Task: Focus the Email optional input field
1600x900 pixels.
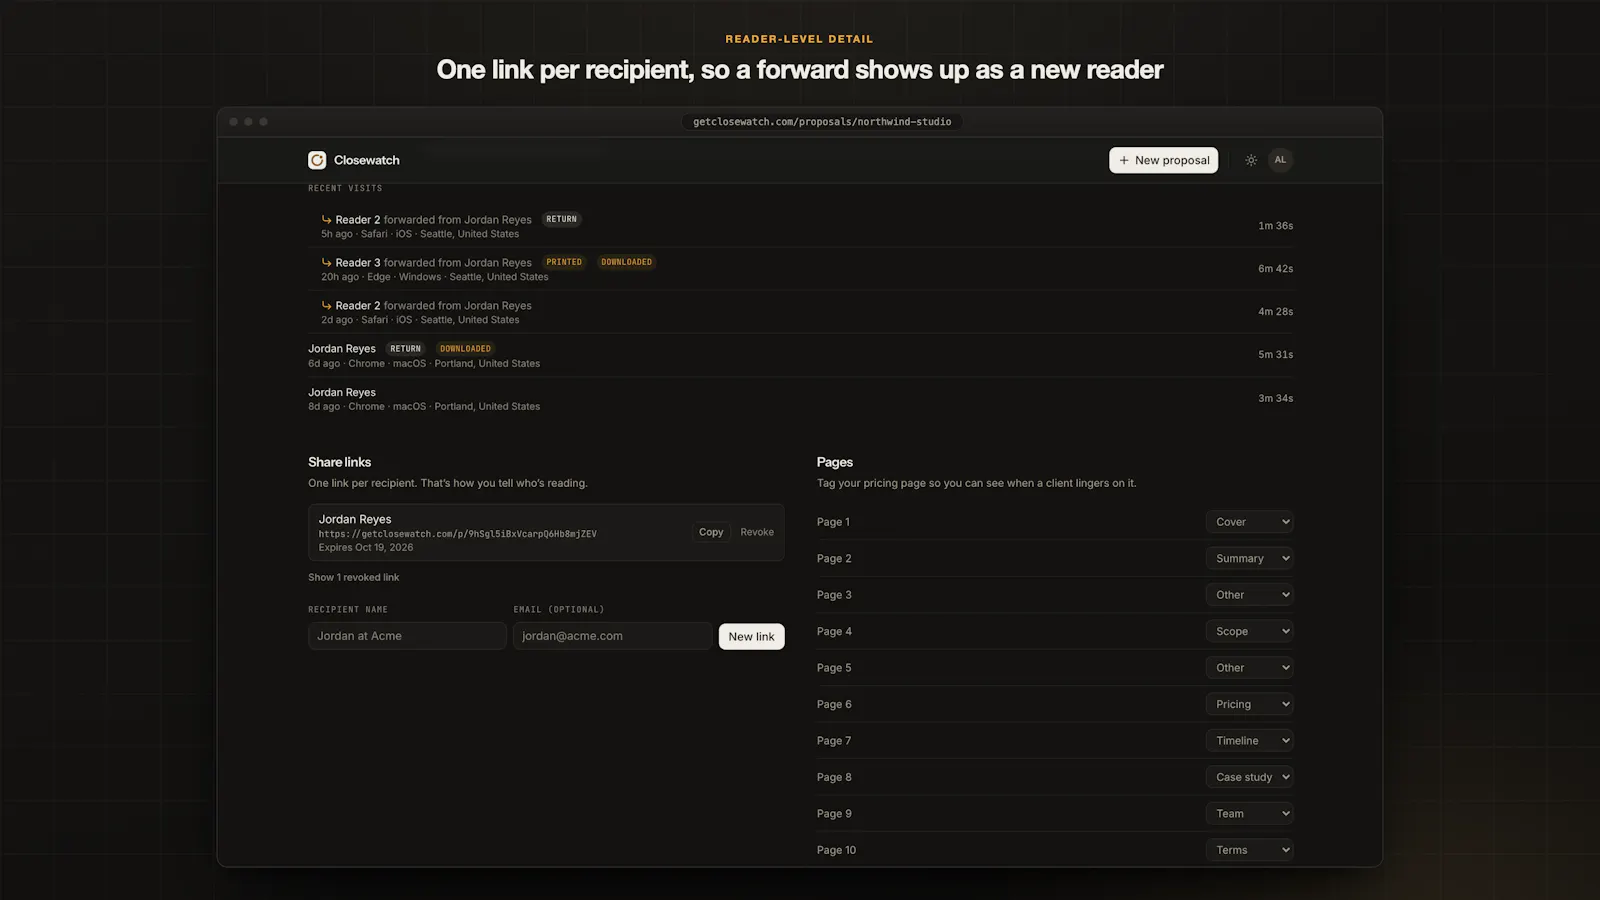Action: coord(612,636)
